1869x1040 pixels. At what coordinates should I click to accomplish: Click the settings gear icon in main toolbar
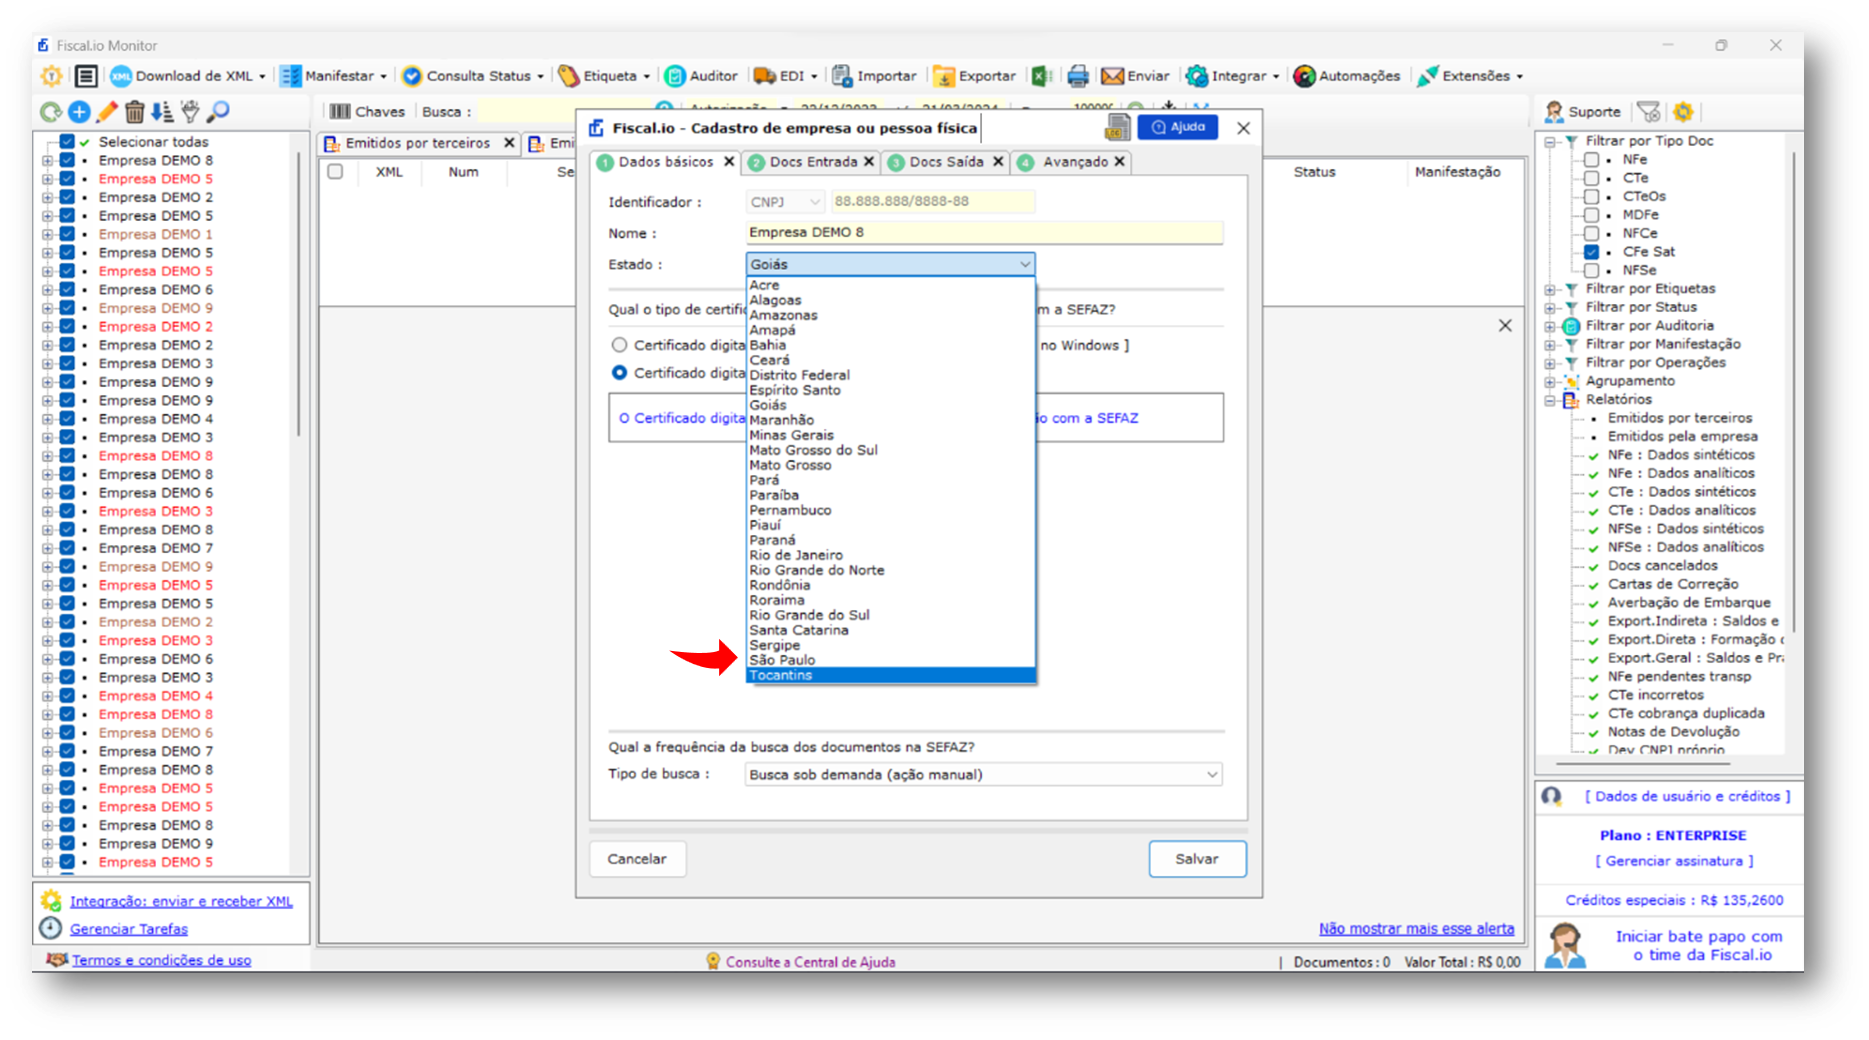click(x=51, y=76)
